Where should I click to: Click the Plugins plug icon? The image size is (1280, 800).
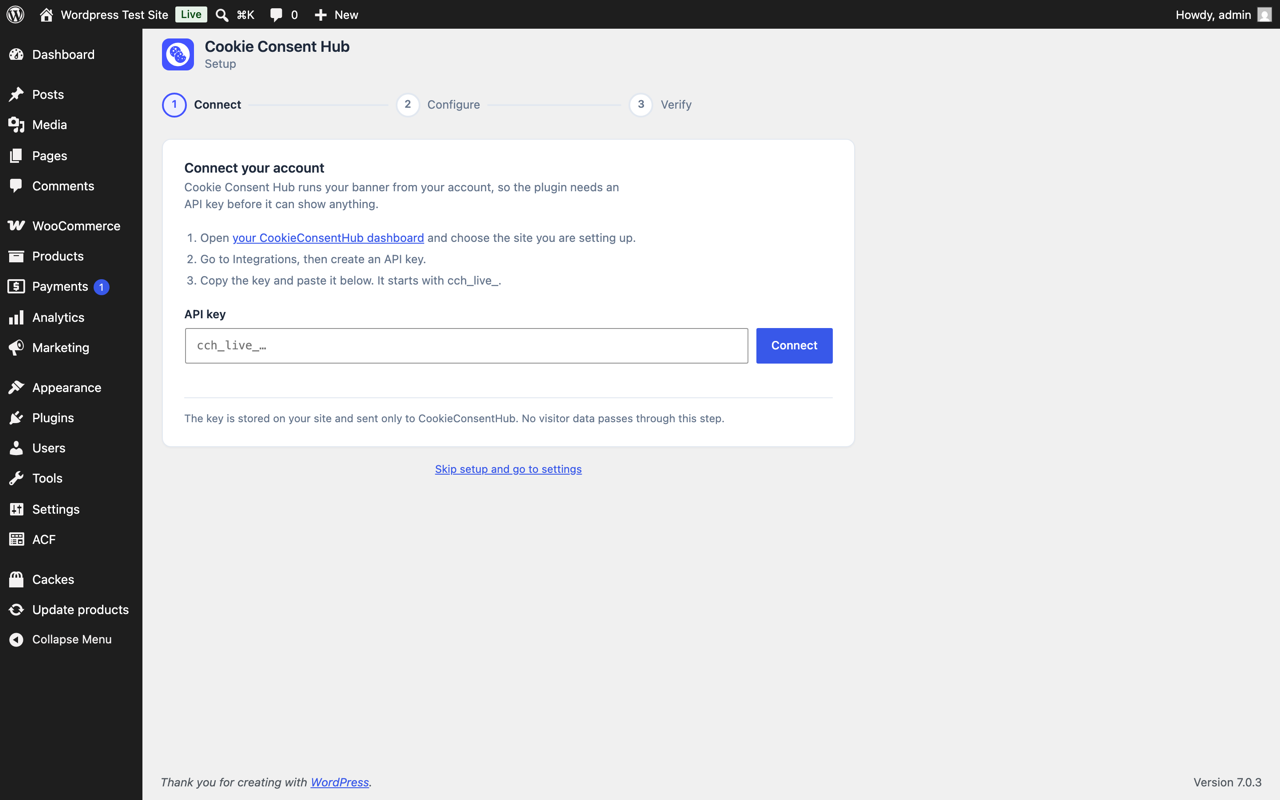point(16,418)
